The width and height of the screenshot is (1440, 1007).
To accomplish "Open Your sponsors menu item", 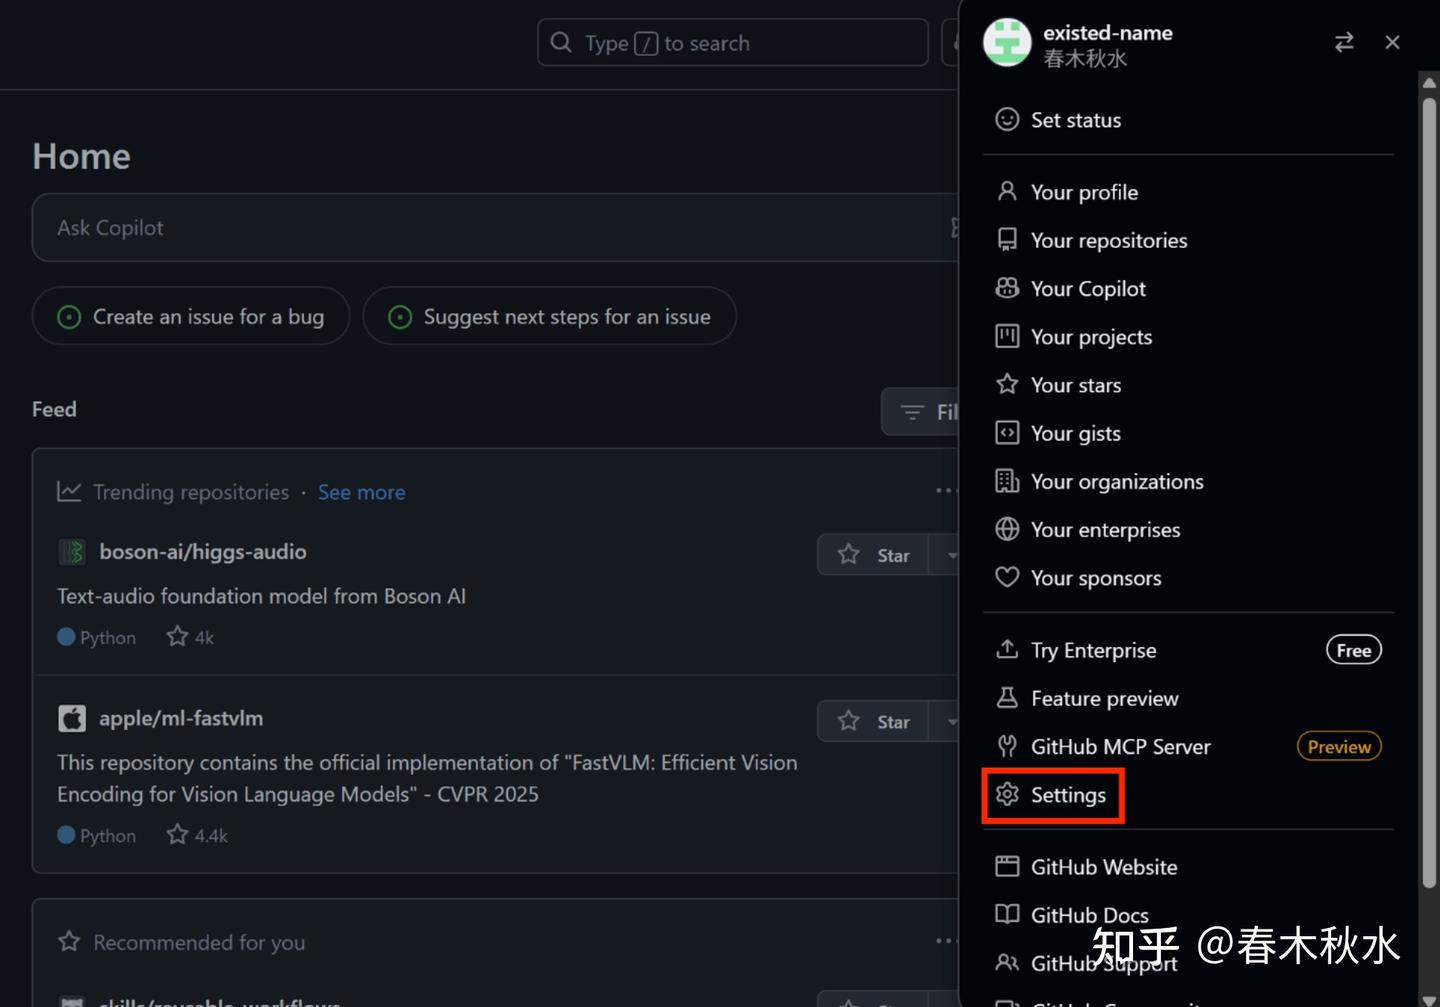I will coord(1188,577).
